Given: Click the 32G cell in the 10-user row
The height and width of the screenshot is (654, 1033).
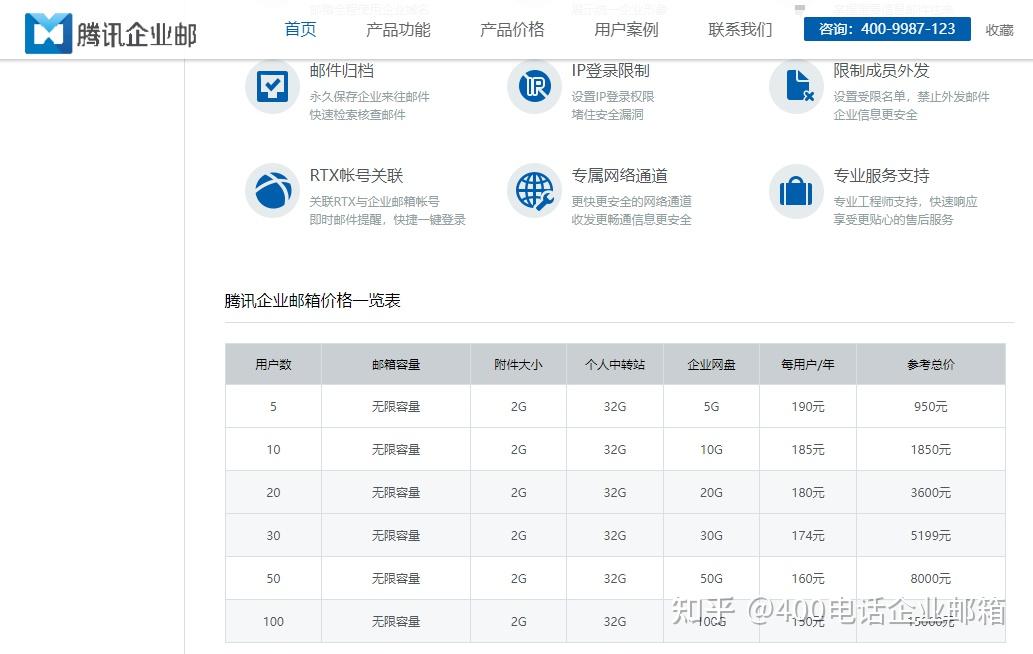Looking at the screenshot, I should pos(615,449).
